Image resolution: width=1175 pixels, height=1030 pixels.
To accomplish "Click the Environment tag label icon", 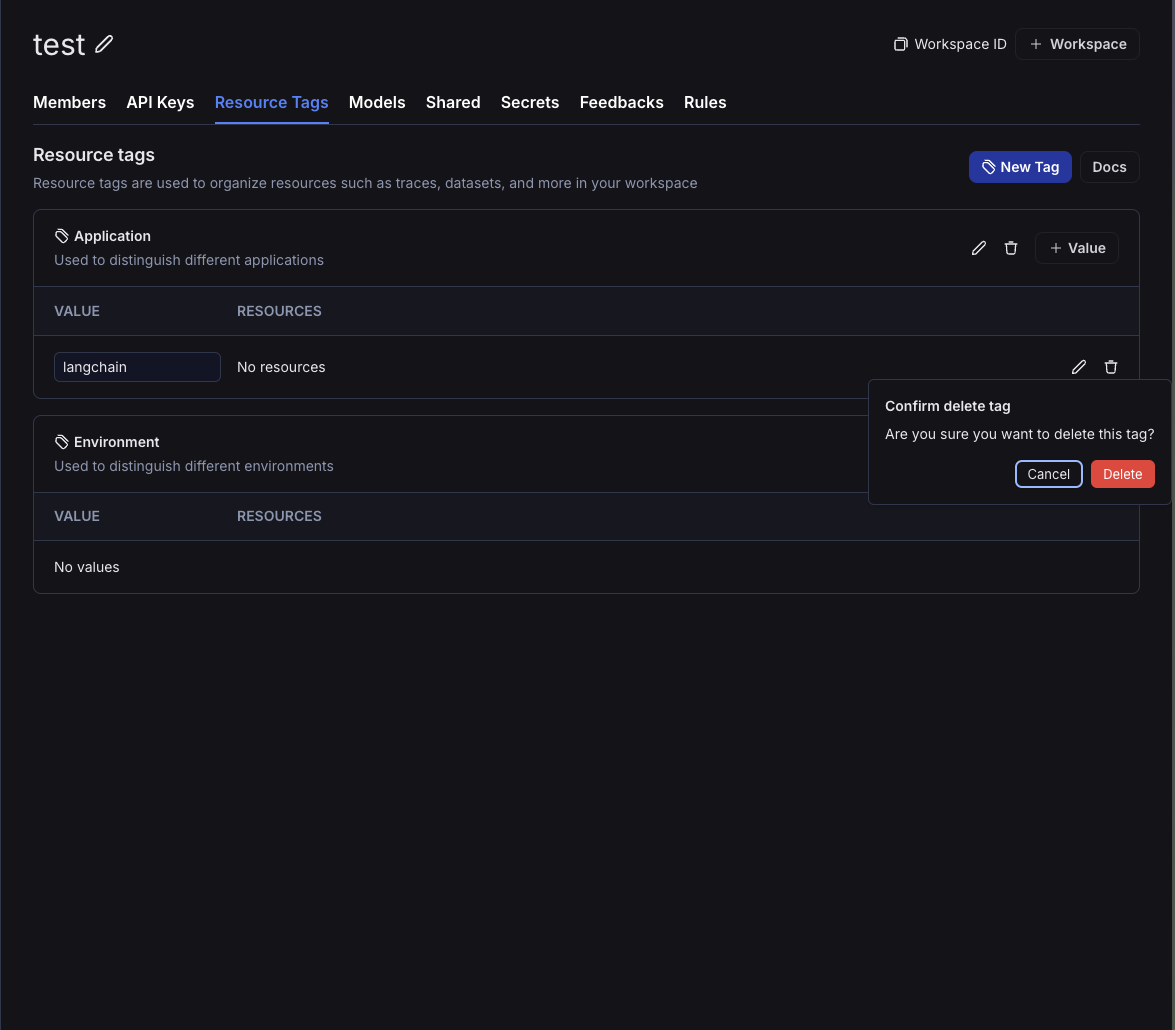I will pos(61,442).
